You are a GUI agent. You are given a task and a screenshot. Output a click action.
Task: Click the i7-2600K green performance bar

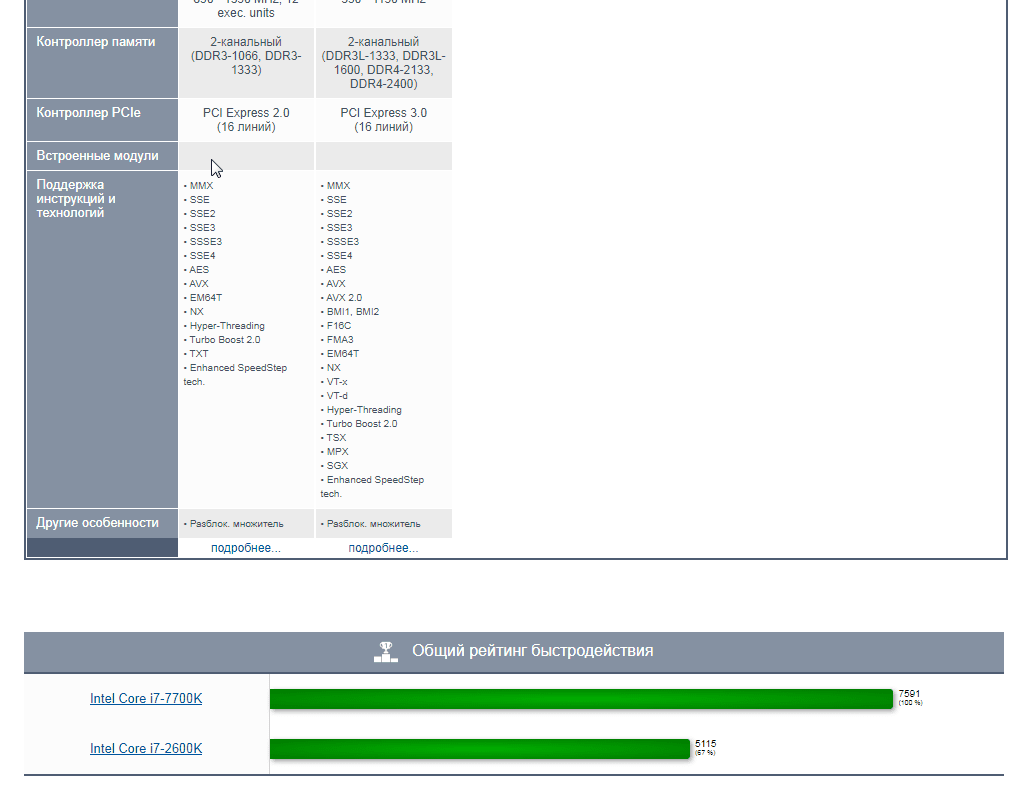click(480, 748)
